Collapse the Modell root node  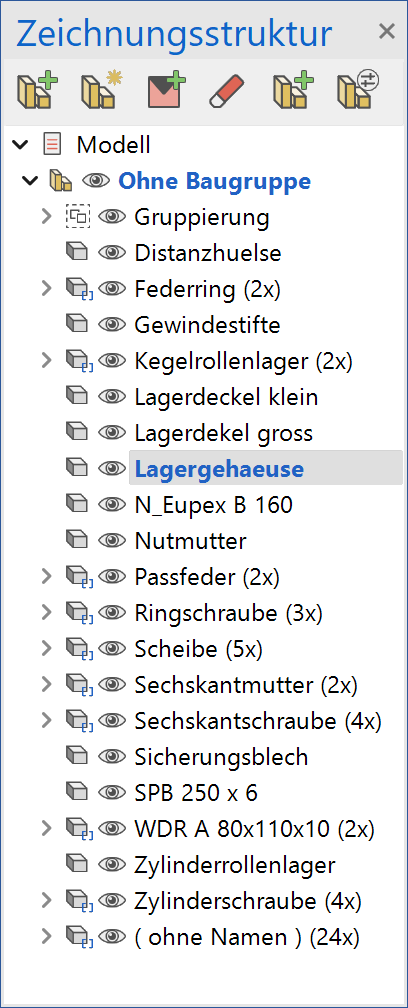[x=21, y=145]
